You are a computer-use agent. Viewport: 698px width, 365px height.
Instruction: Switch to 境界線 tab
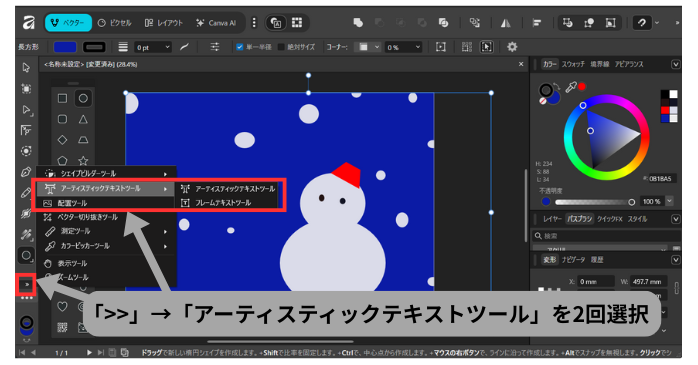point(599,65)
